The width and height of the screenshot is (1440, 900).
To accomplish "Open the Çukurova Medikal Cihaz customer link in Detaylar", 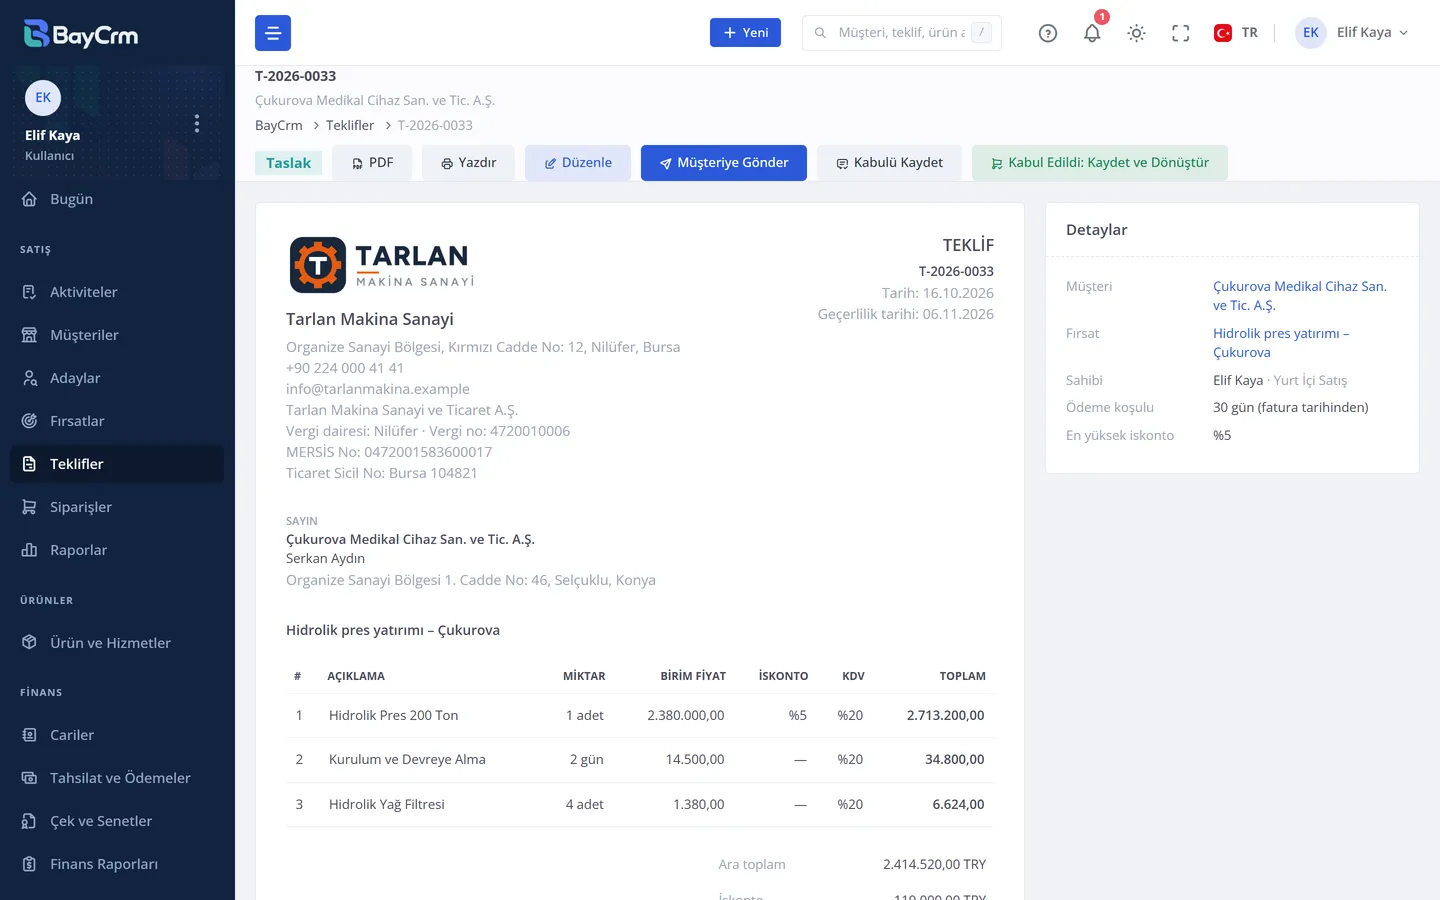I will point(1300,296).
